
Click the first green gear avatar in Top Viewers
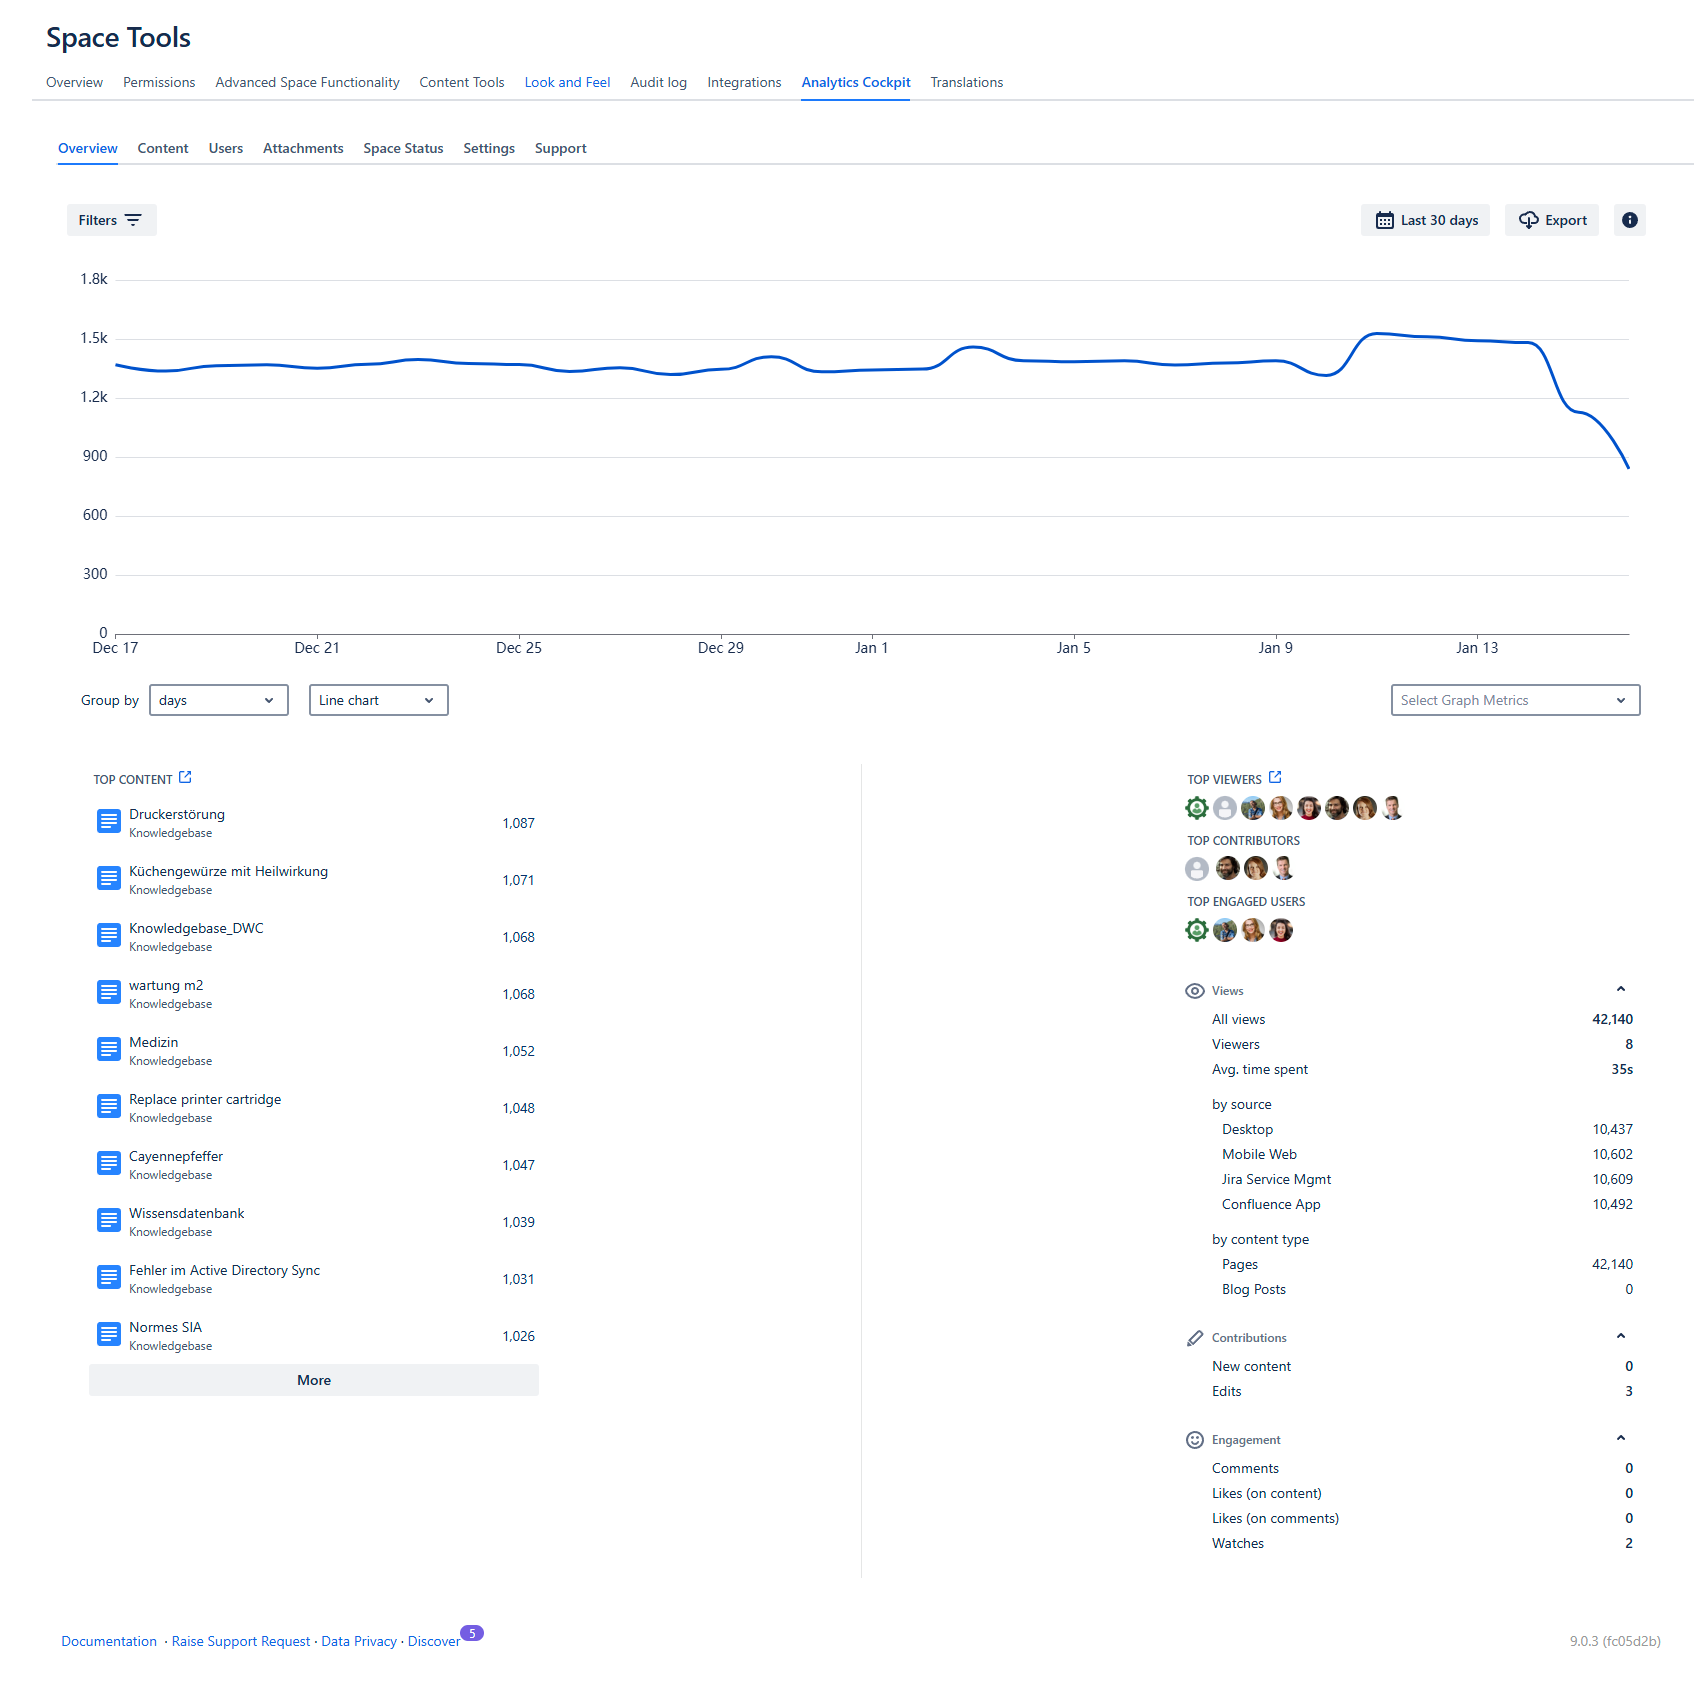coord(1196,808)
